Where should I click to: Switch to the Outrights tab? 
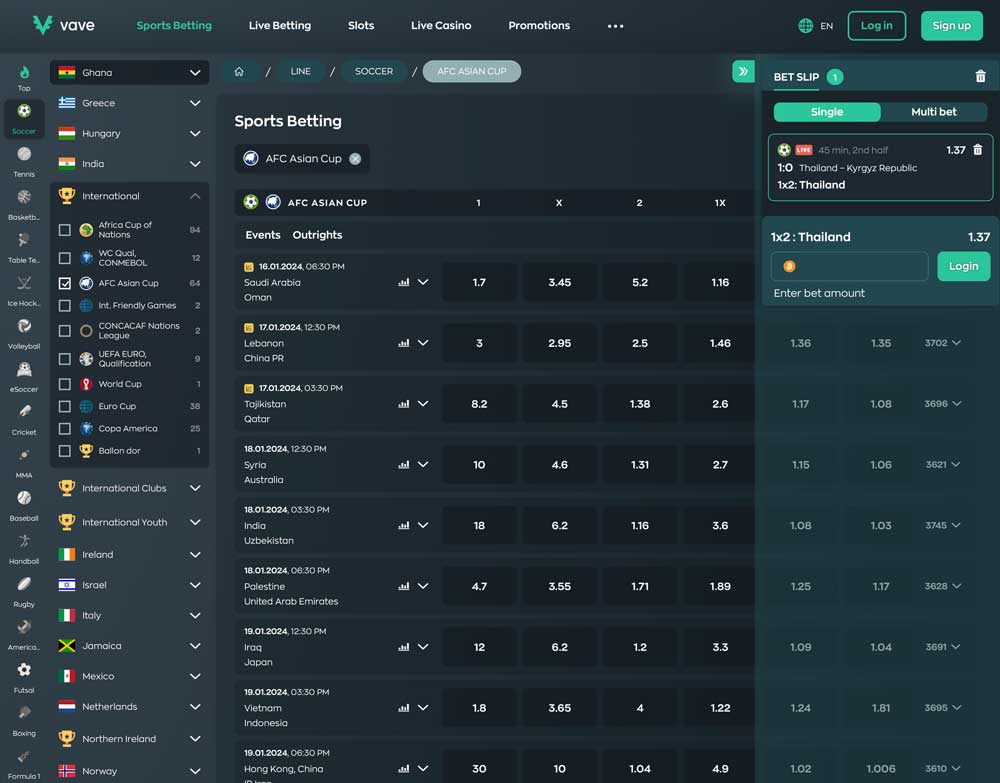click(317, 235)
